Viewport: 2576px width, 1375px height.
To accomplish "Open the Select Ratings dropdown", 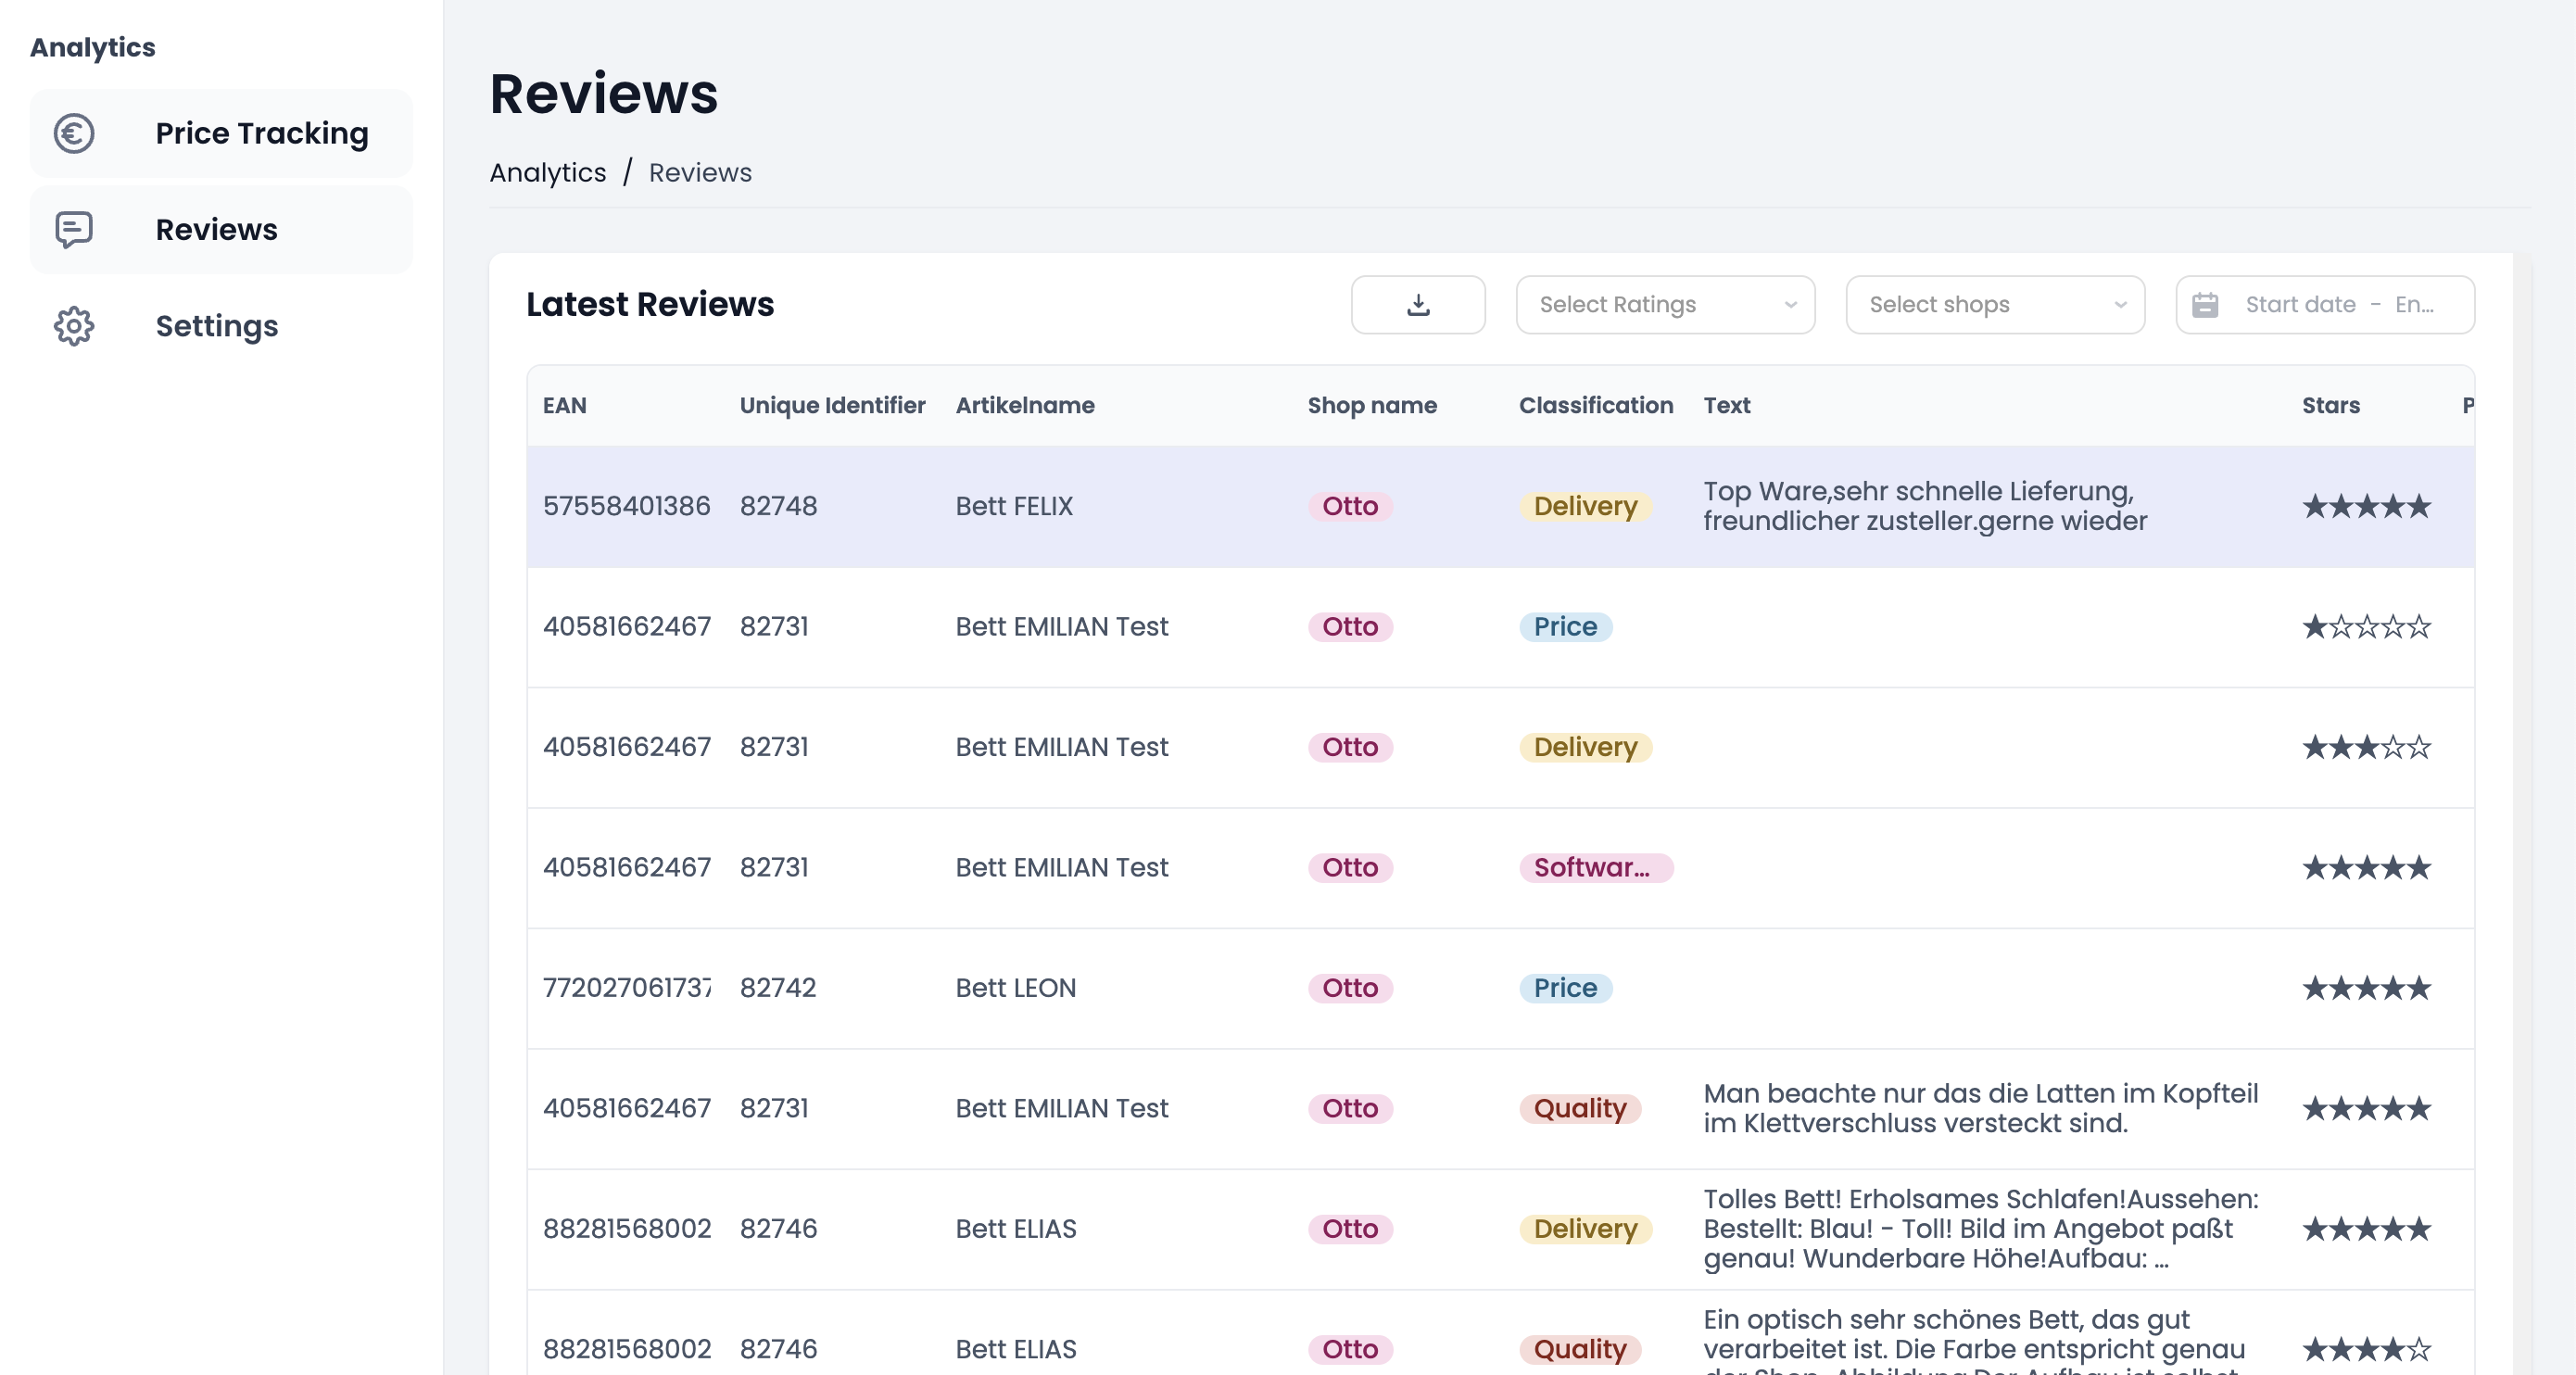I will [x=1665, y=304].
